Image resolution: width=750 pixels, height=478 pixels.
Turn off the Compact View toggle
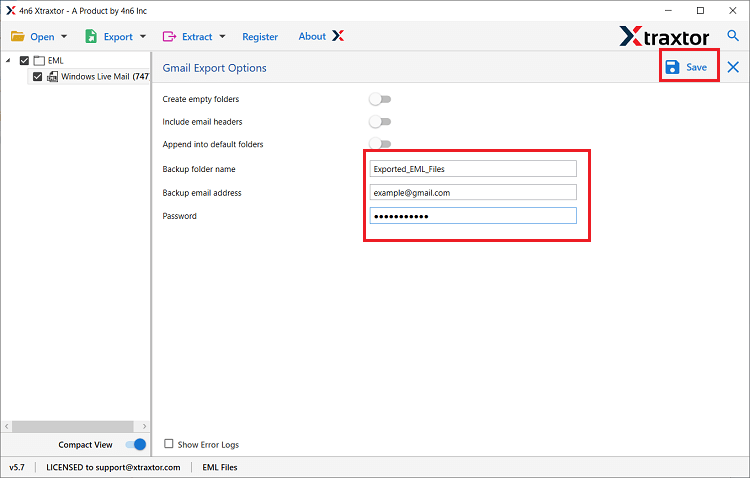pos(135,445)
